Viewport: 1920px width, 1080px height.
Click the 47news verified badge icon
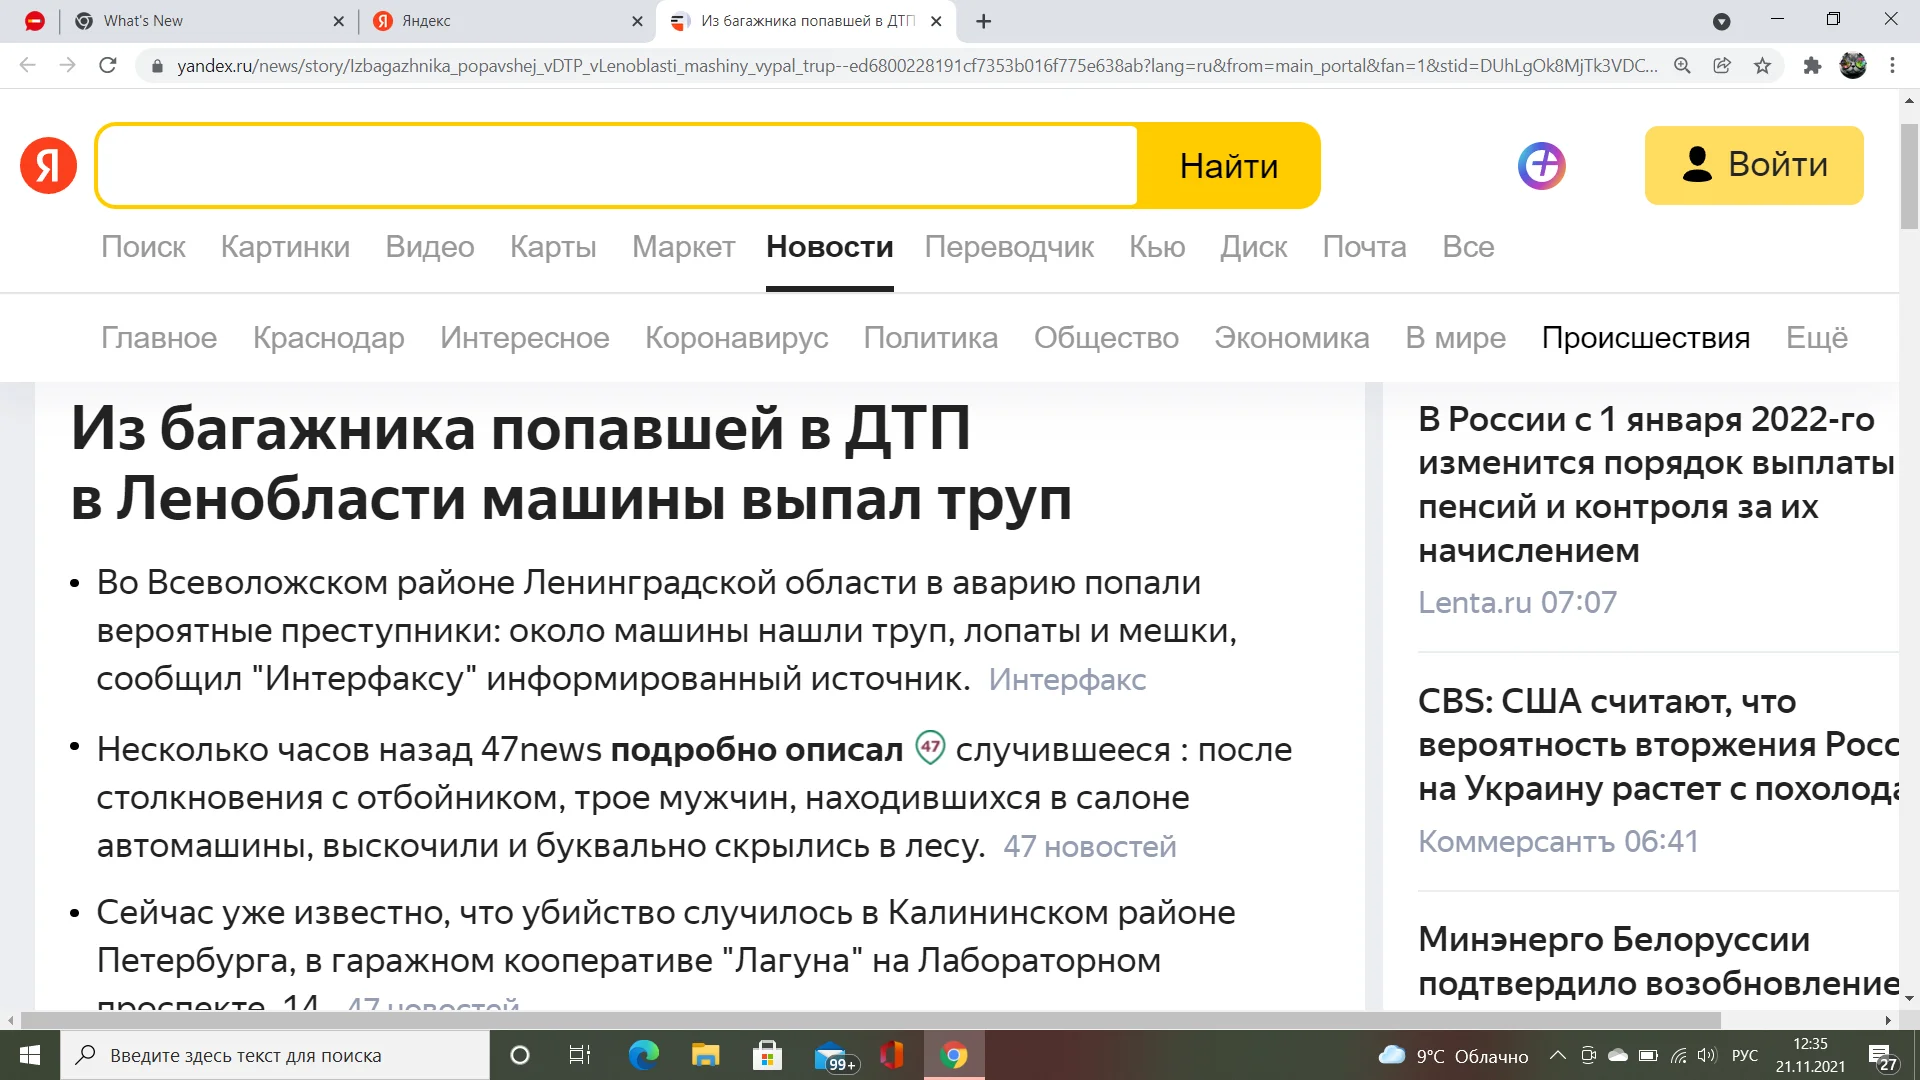(931, 749)
